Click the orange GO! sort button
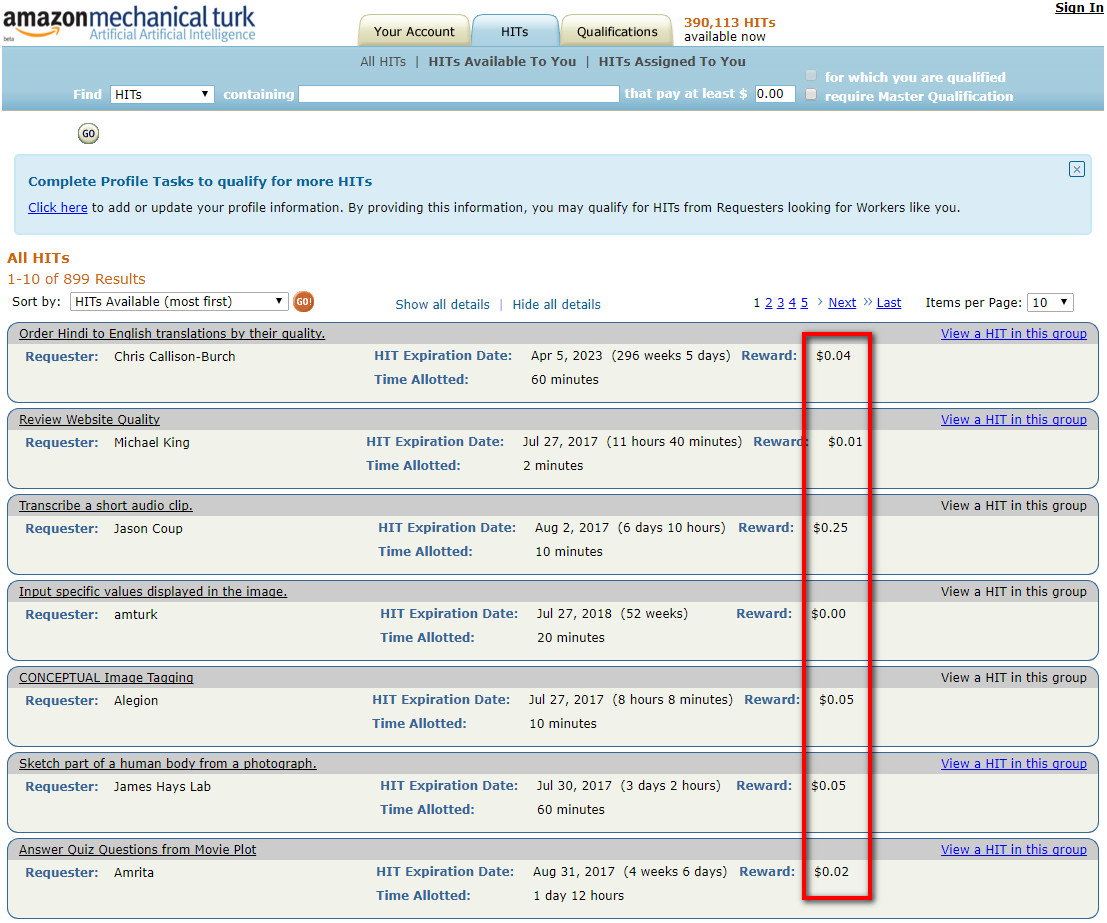 click(x=303, y=302)
